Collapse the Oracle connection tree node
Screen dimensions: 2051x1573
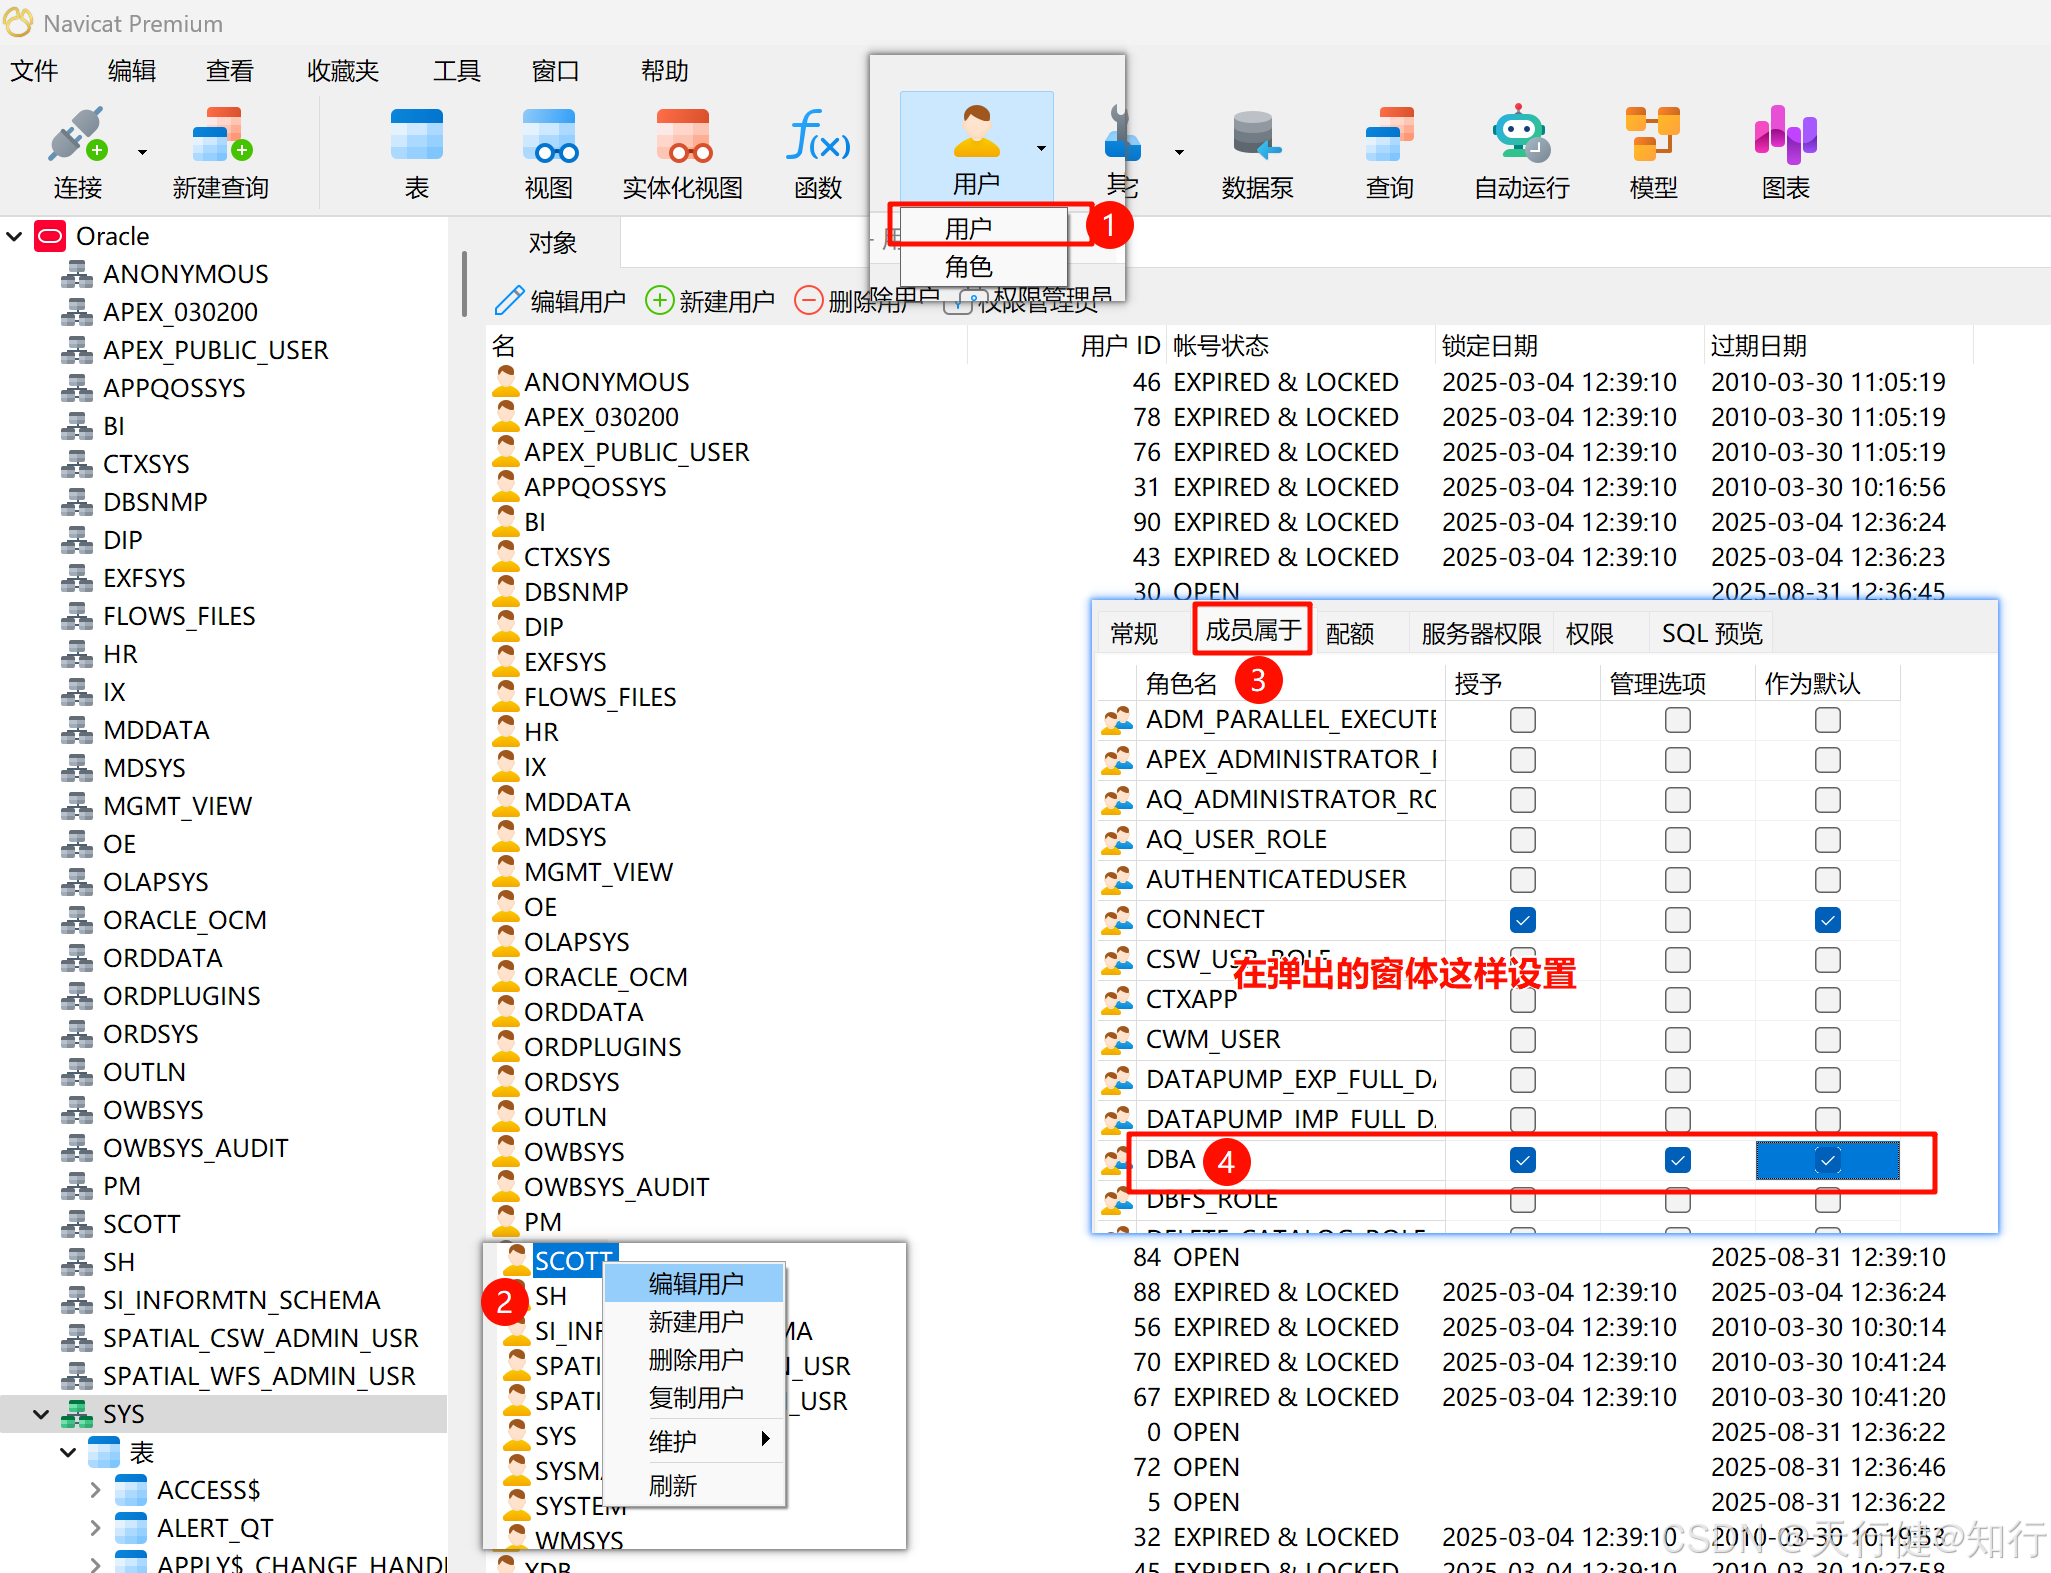point(15,237)
